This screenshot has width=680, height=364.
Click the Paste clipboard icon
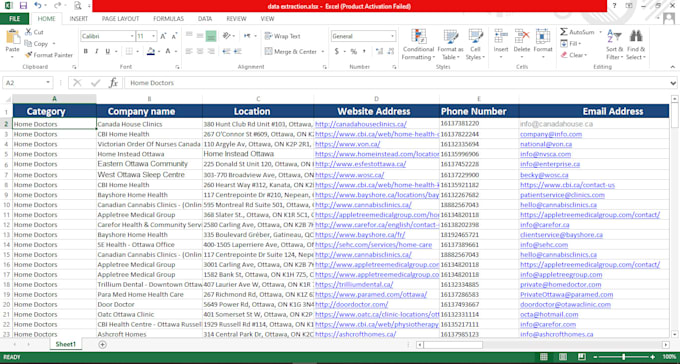[x=13, y=37]
